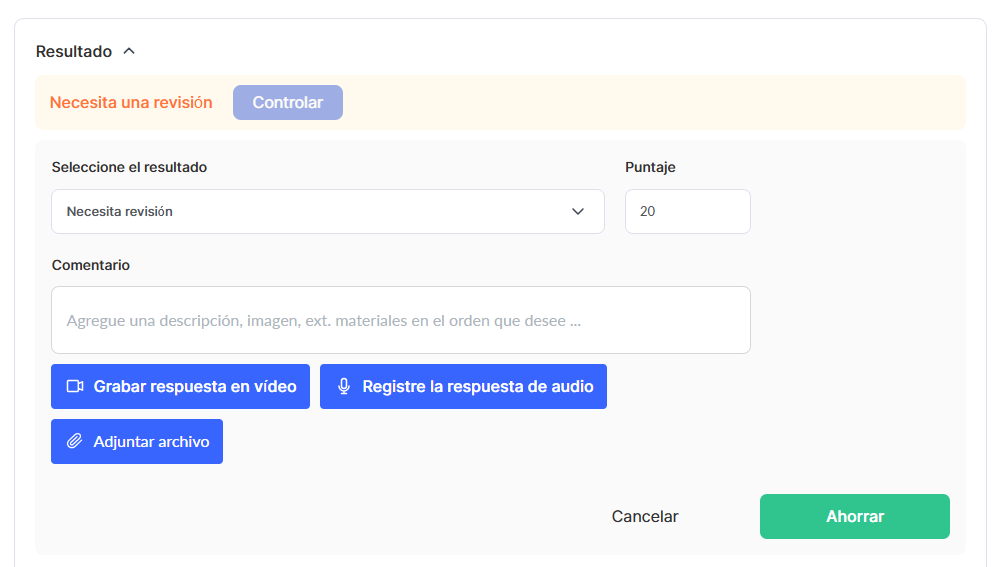Click the Seleccione el resultado label
1000x567 pixels.
(129, 168)
